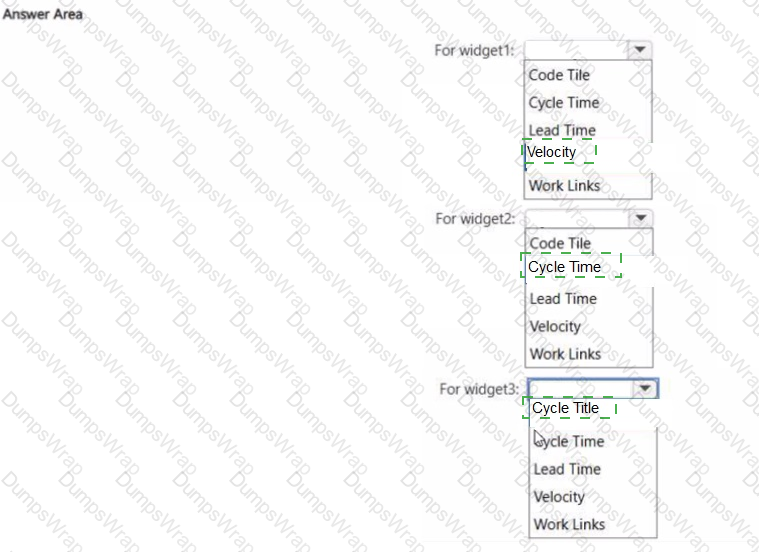
Task: Pick Velocity in the widget2 list
Action: 555,326
